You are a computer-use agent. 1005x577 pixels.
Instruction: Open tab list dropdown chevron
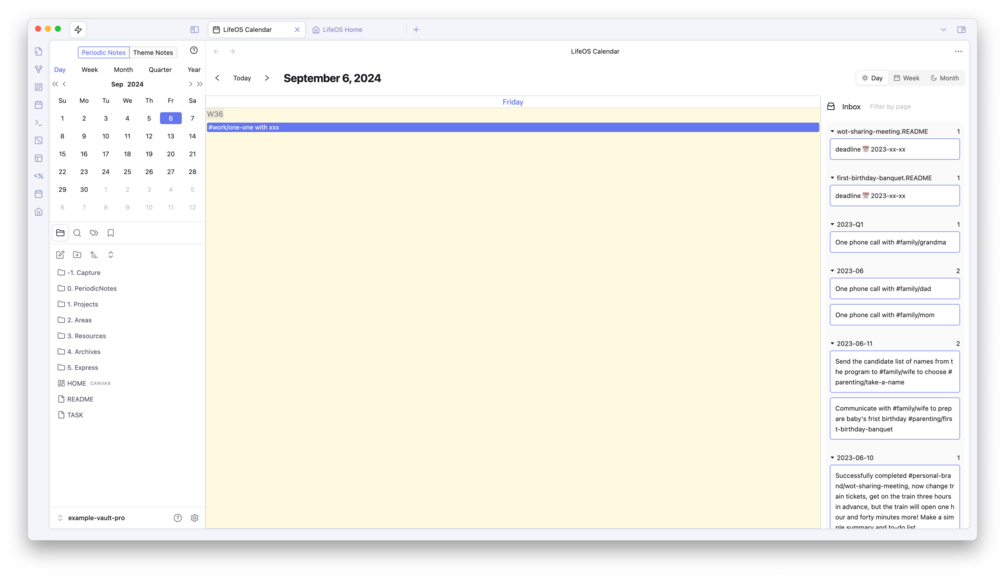pos(943,29)
